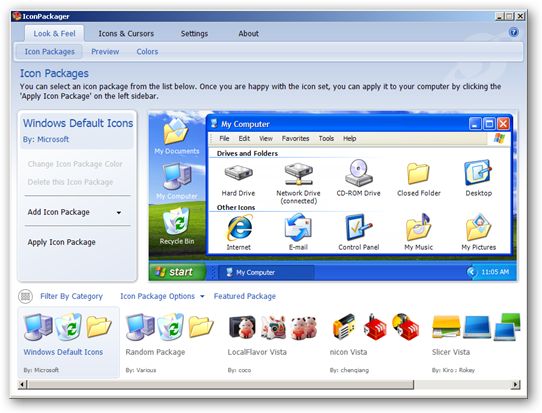The image size is (542, 413).
Task: Open the Favorites menu in preview window
Action: point(295,139)
